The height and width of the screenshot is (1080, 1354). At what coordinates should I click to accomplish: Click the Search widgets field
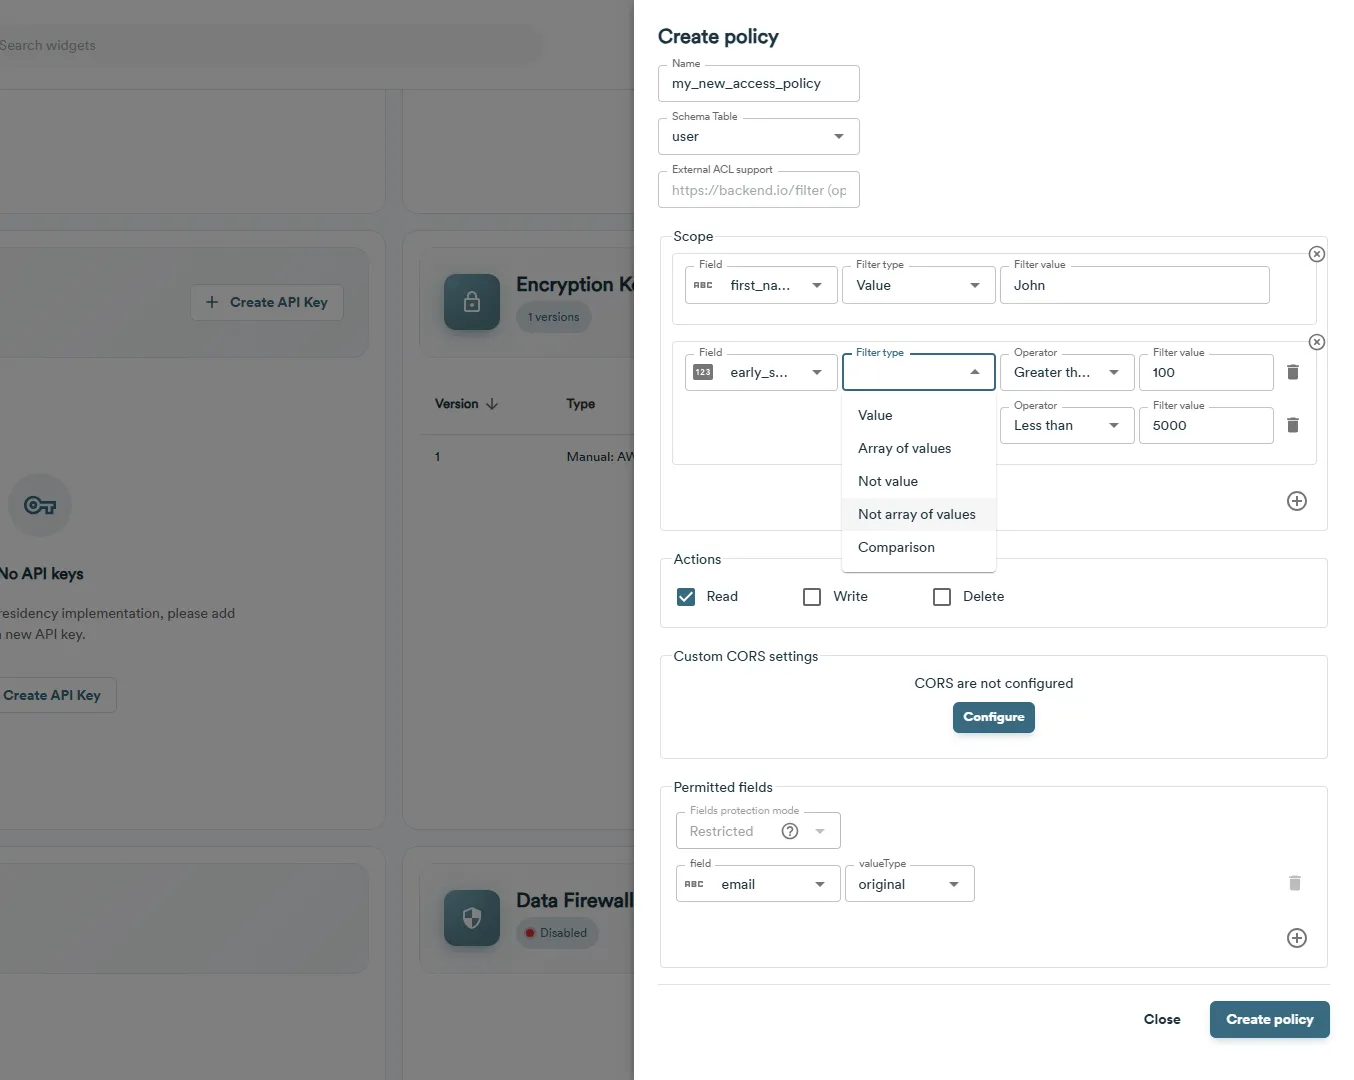pyautogui.click(x=270, y=45)
